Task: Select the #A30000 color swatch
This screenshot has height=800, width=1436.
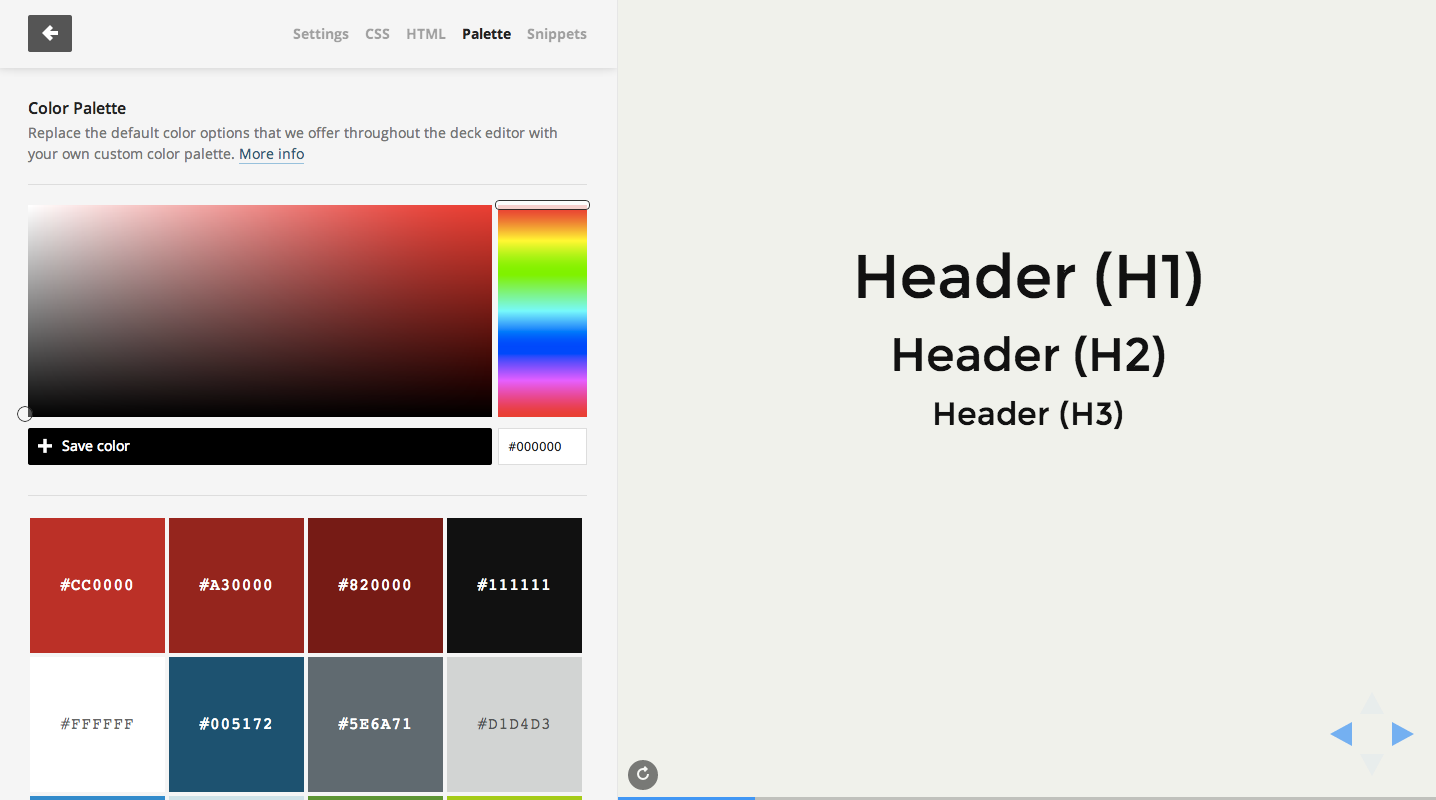Action: pyautogui.click(x=236, y=585)
